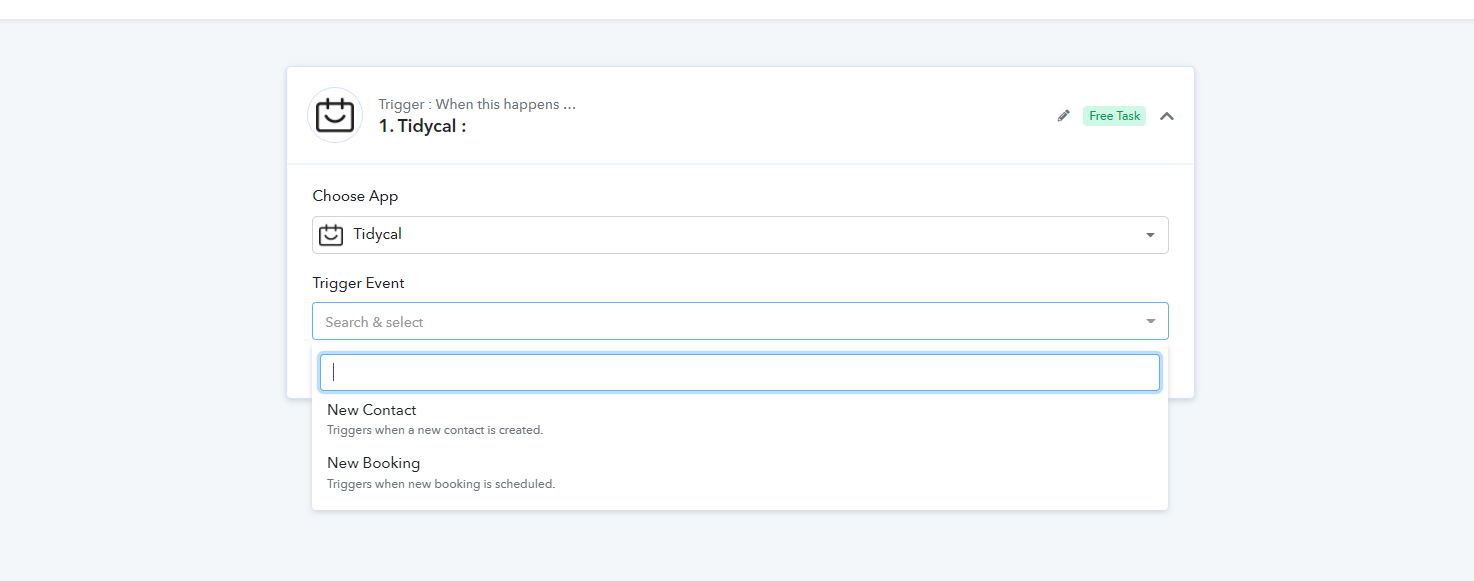Click blank area below New Booking in list
The height and width of the screenshot is (581, 1474).
click(x=740, y=502)
